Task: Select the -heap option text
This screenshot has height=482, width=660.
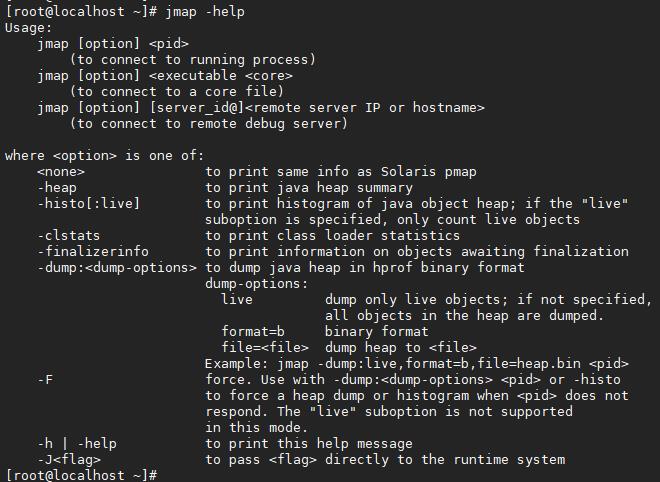Action: coord(57,188)
